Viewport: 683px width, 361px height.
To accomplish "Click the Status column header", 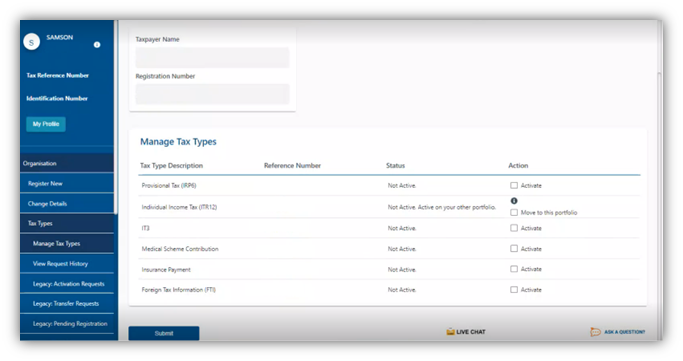I will coord(396,165).
